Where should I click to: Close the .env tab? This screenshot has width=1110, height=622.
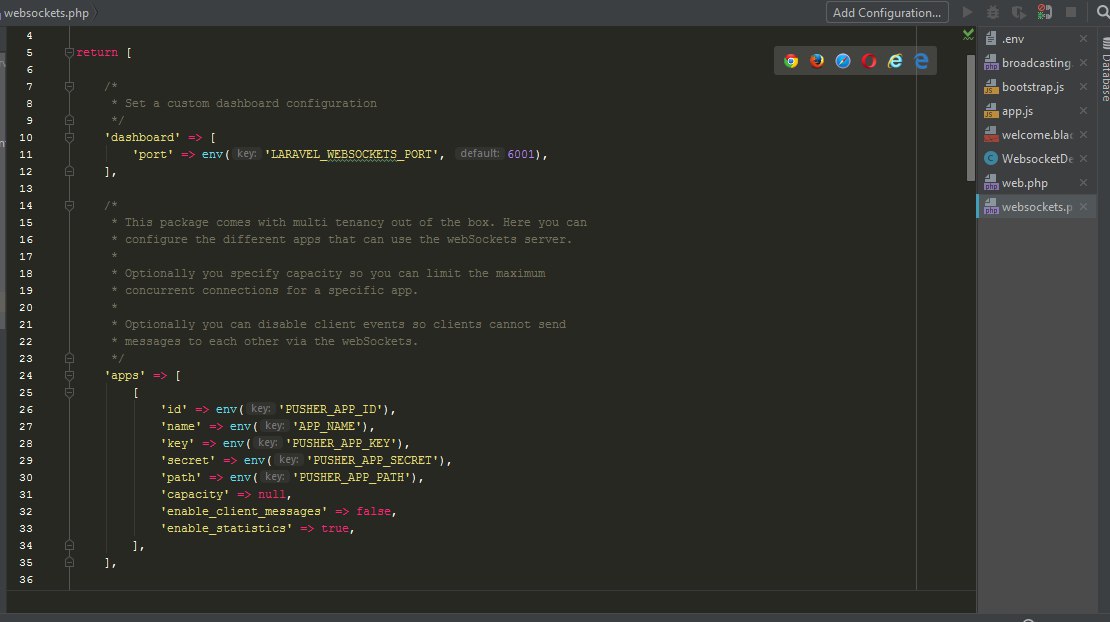point(1083,39)
